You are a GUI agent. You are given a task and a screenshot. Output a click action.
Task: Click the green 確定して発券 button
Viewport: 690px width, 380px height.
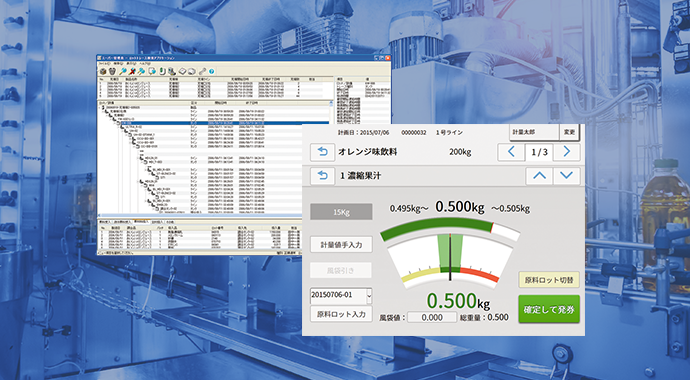coord(549,309)
